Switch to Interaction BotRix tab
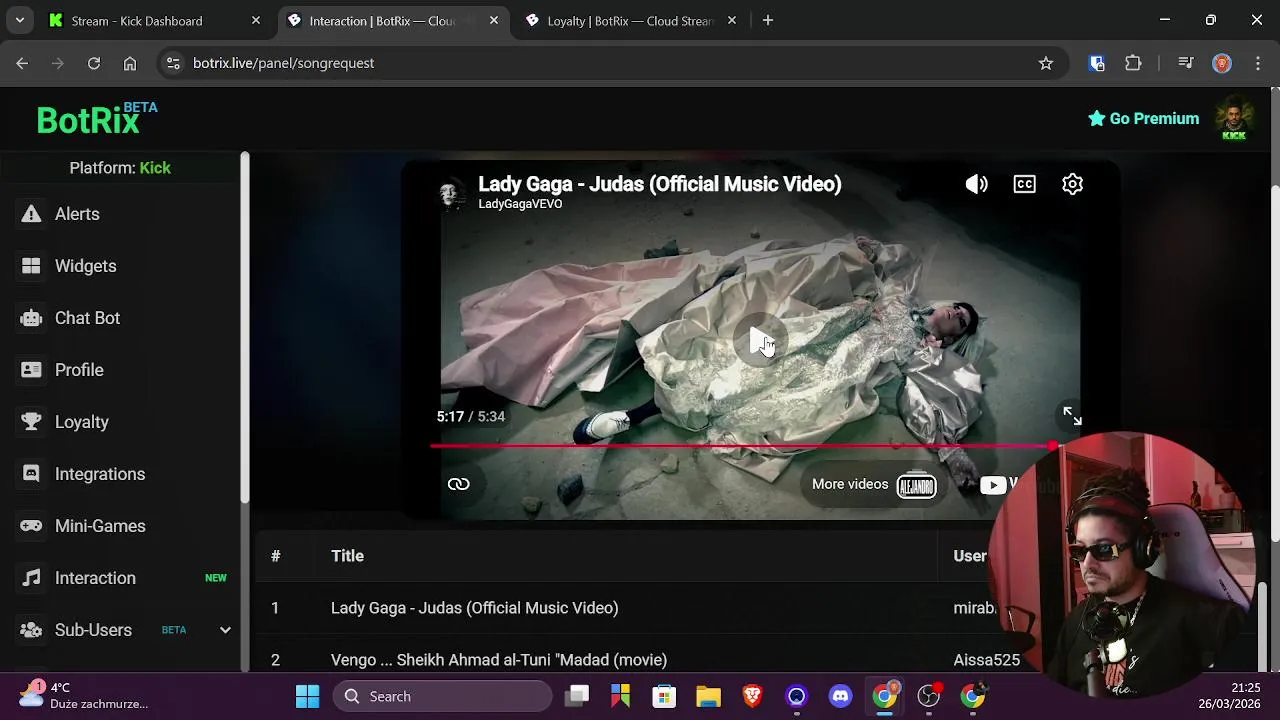Image resolution: width=1280 pixels, height=720 pixels. pos(393,20)
